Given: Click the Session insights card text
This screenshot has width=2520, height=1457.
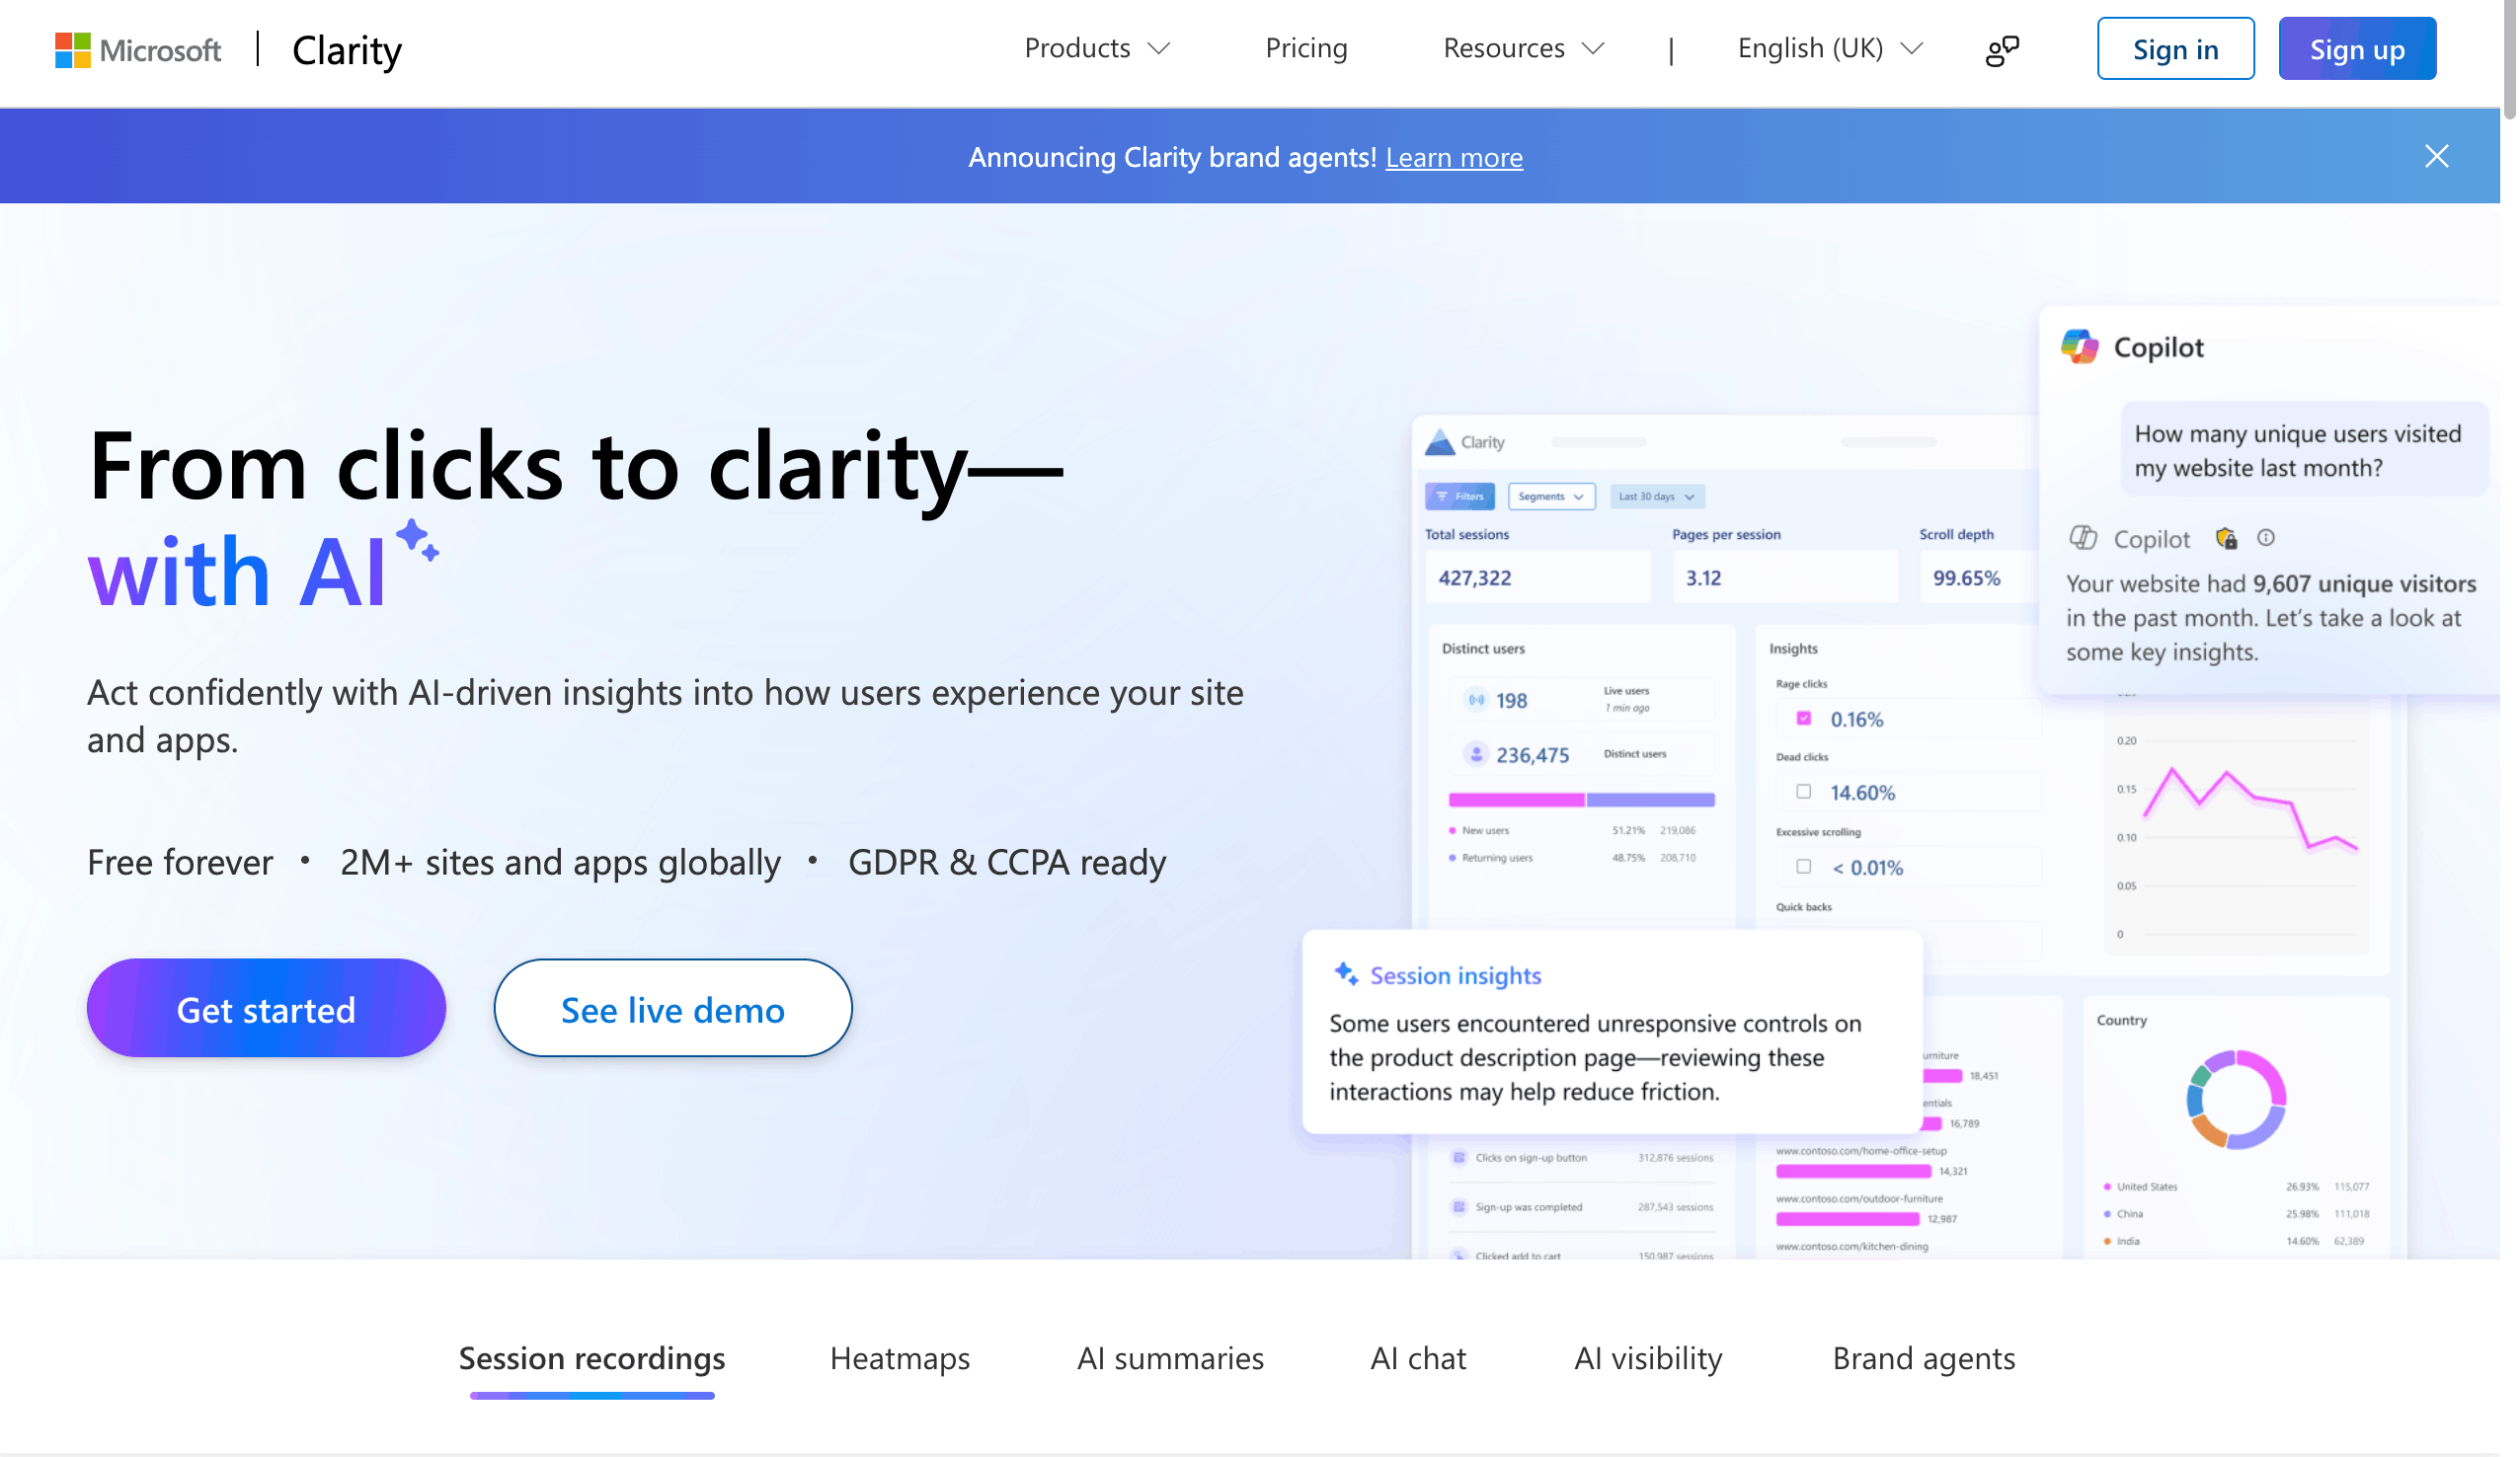Looking at the screenshot, I should click(x=1595, y=1057).
